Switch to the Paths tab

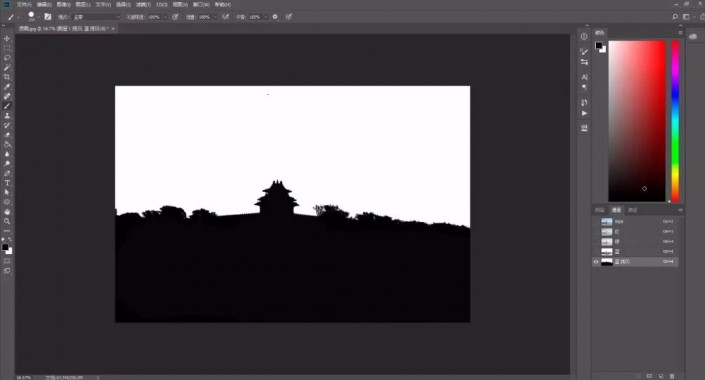(633, 210)
